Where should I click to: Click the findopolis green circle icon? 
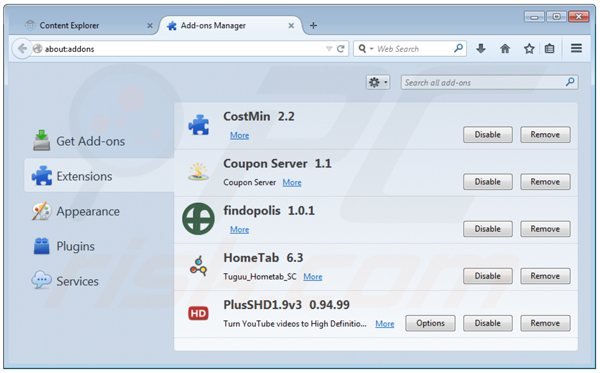pos(198,218)
